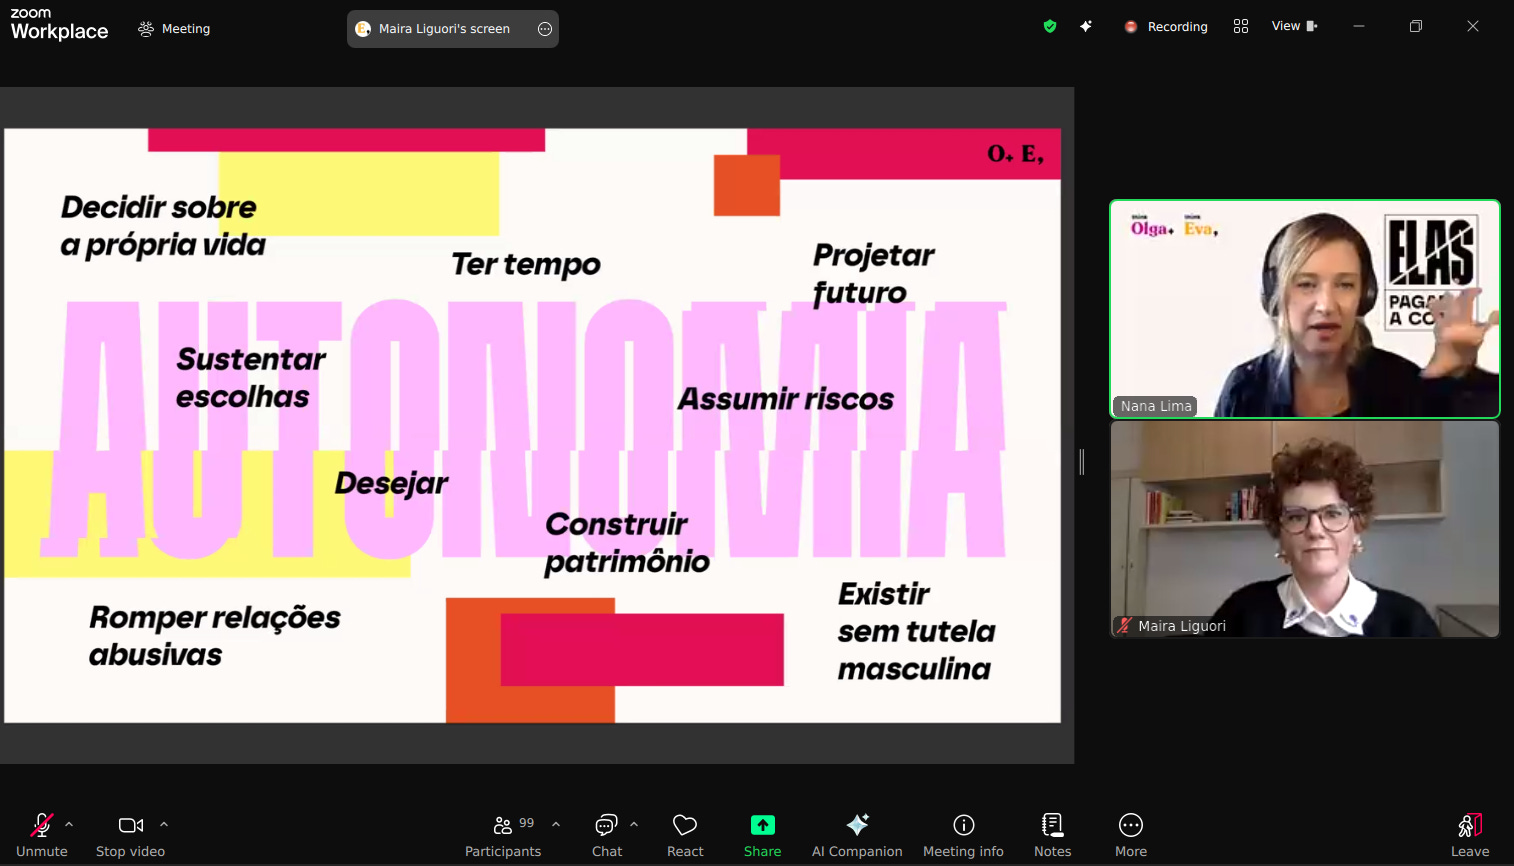Screen dimensions: 1514x866
Task: Expand video options chevron next to Stop video
Action: pyautogui.click(x=164, y=825)
